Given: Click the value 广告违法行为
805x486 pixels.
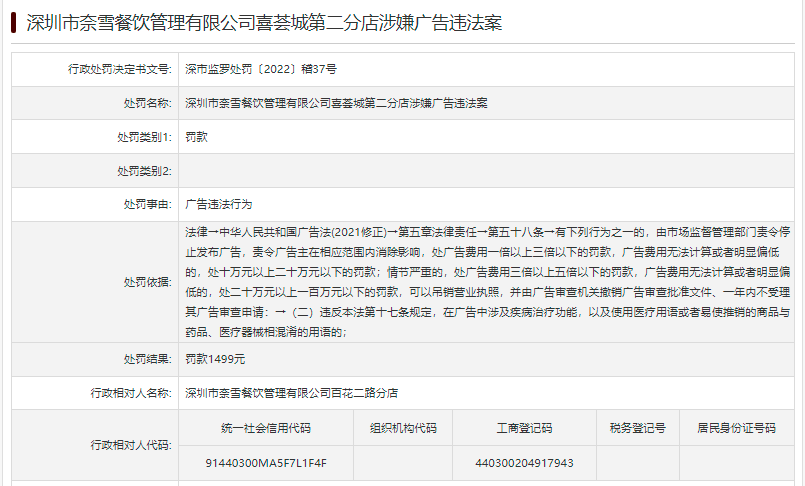Looking at the screenshot, I should 219,204.
